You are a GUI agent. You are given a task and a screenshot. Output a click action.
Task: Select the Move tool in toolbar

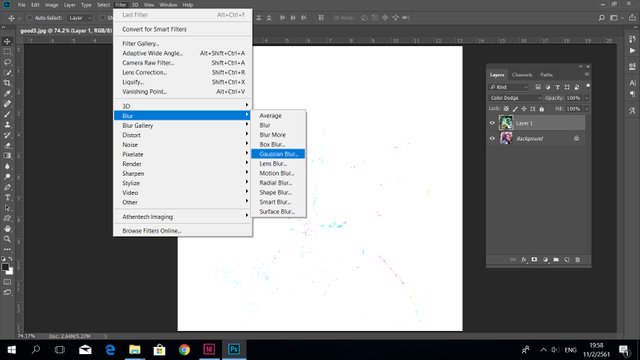coord(7,42)
